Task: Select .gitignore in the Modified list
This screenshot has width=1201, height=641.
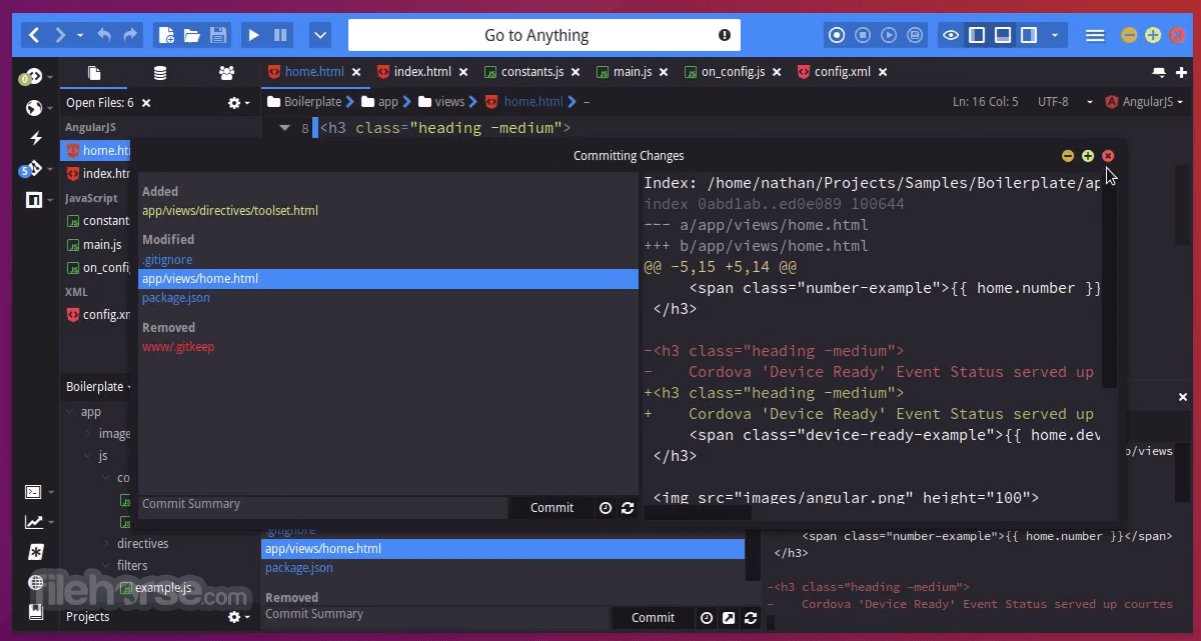Action: pos(167,260)
